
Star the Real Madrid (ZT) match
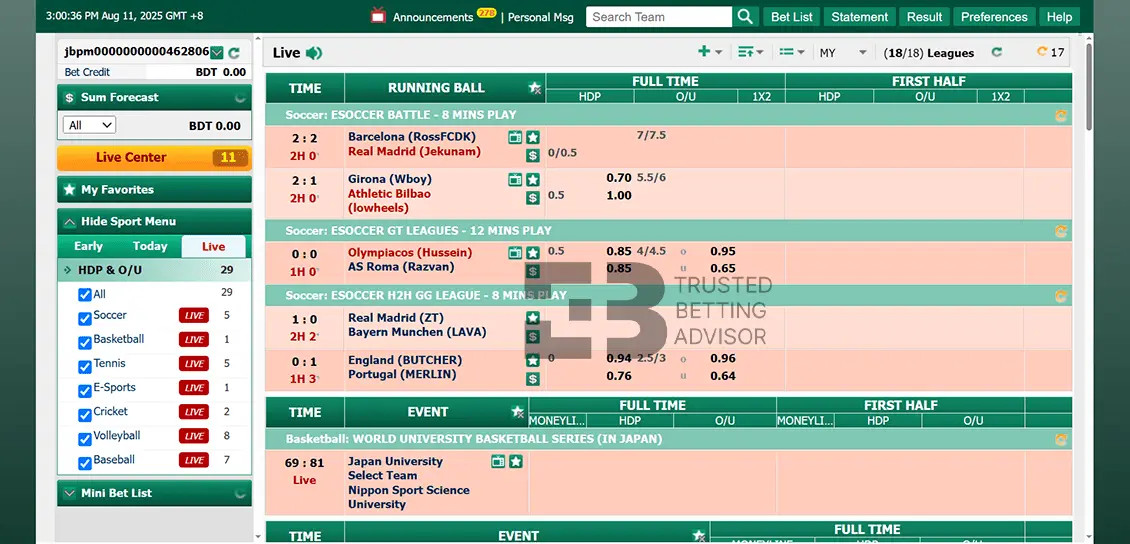(x=533, y=318)
